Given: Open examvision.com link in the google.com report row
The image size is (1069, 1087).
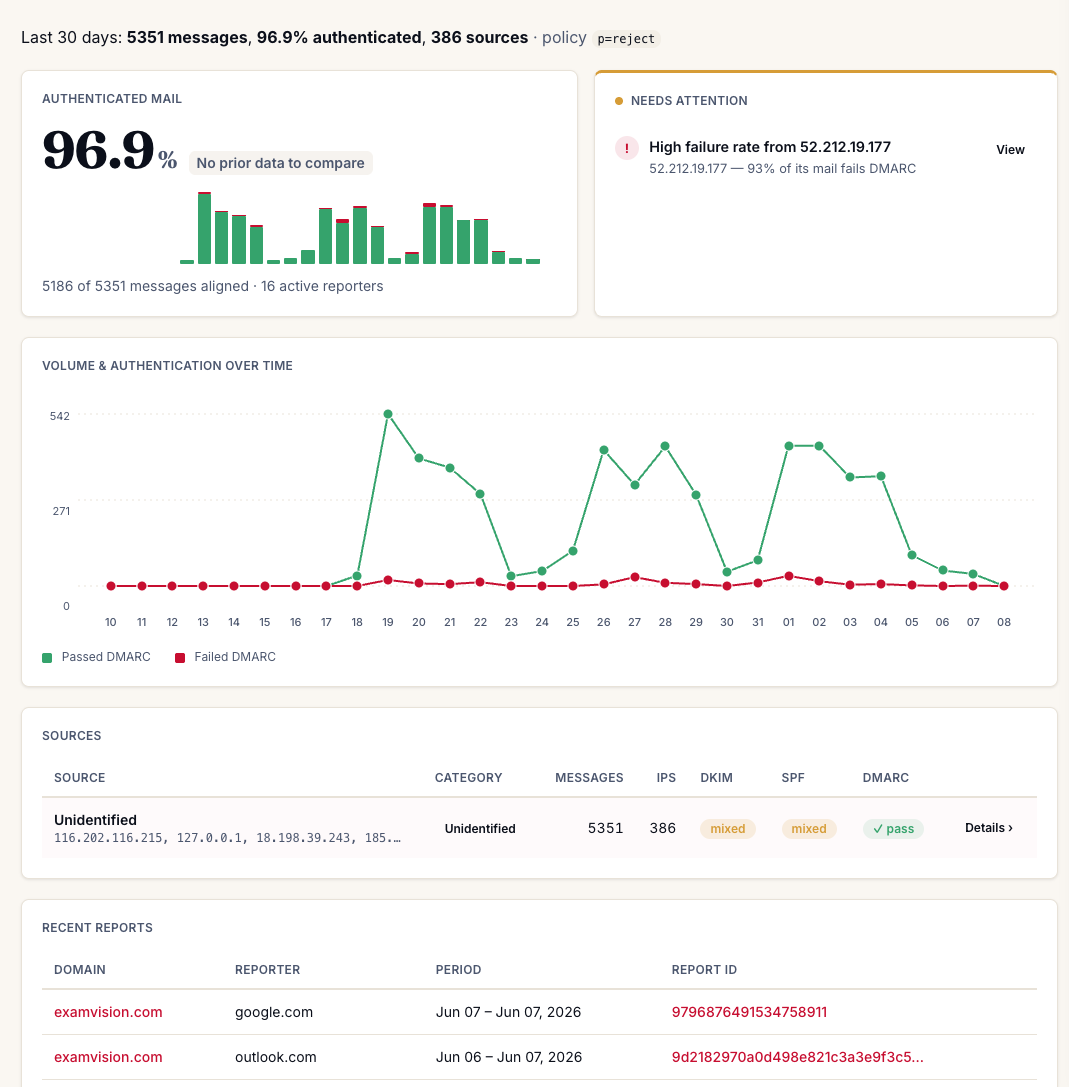Looking at the screenshot, I should (x=108, y=1012).
